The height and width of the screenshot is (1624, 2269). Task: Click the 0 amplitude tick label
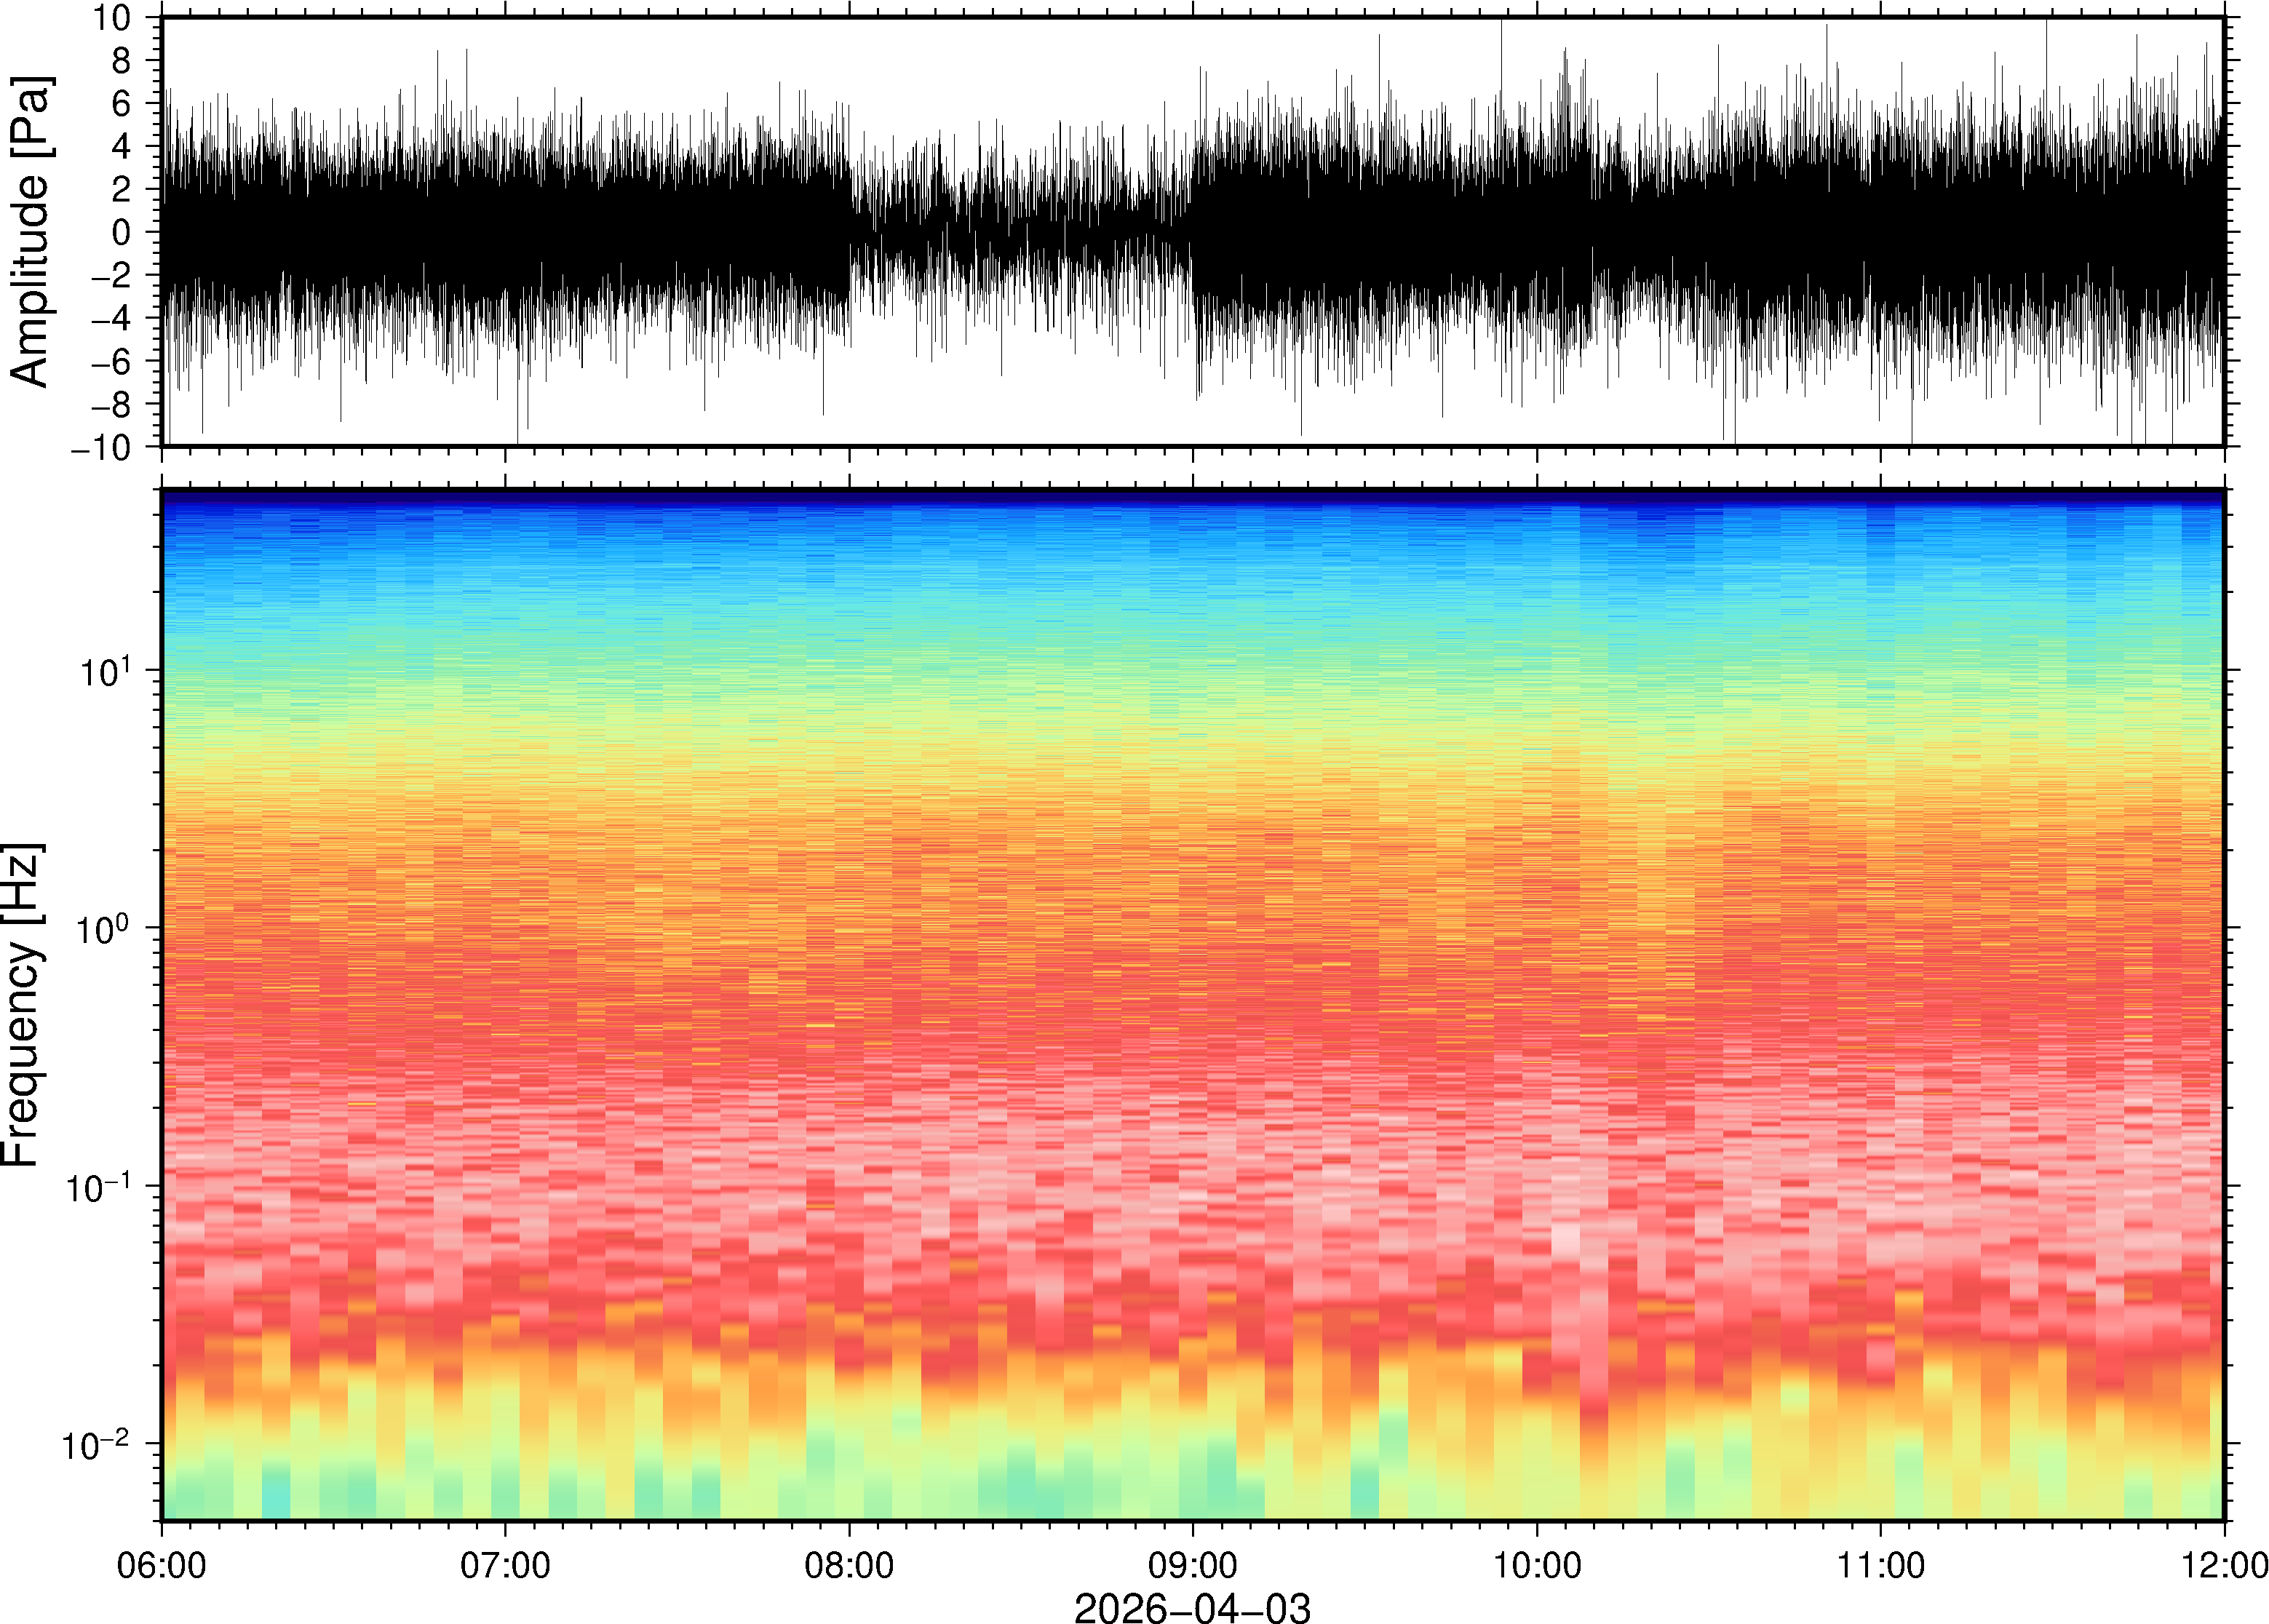pyautogui.click(x=122, y=232)
